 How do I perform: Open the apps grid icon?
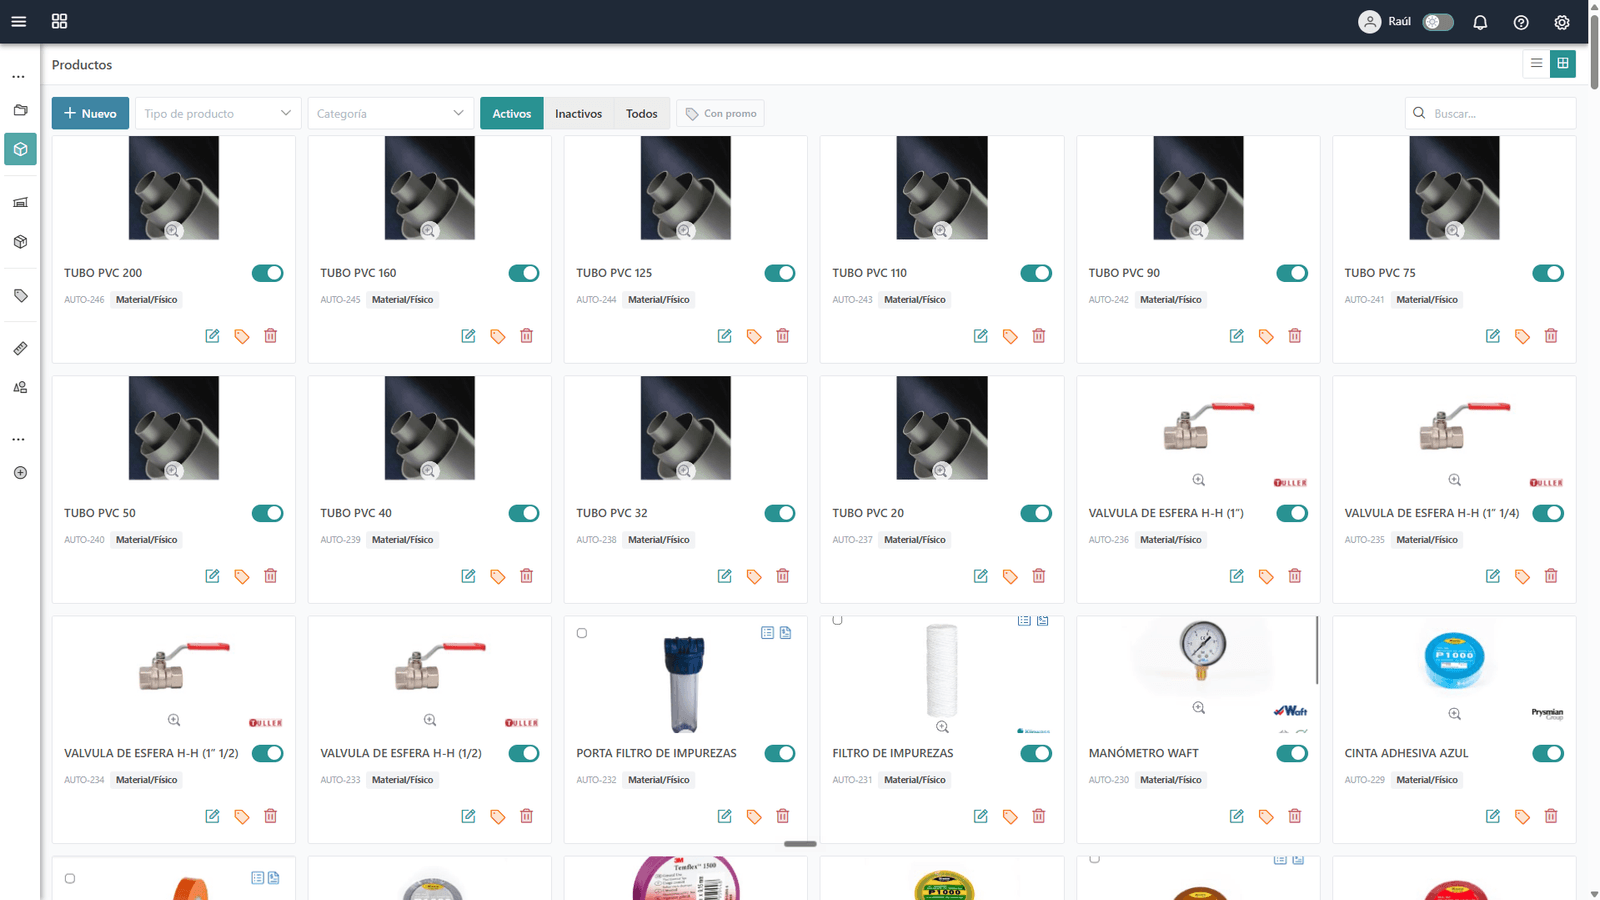click(x=59, y=21)
